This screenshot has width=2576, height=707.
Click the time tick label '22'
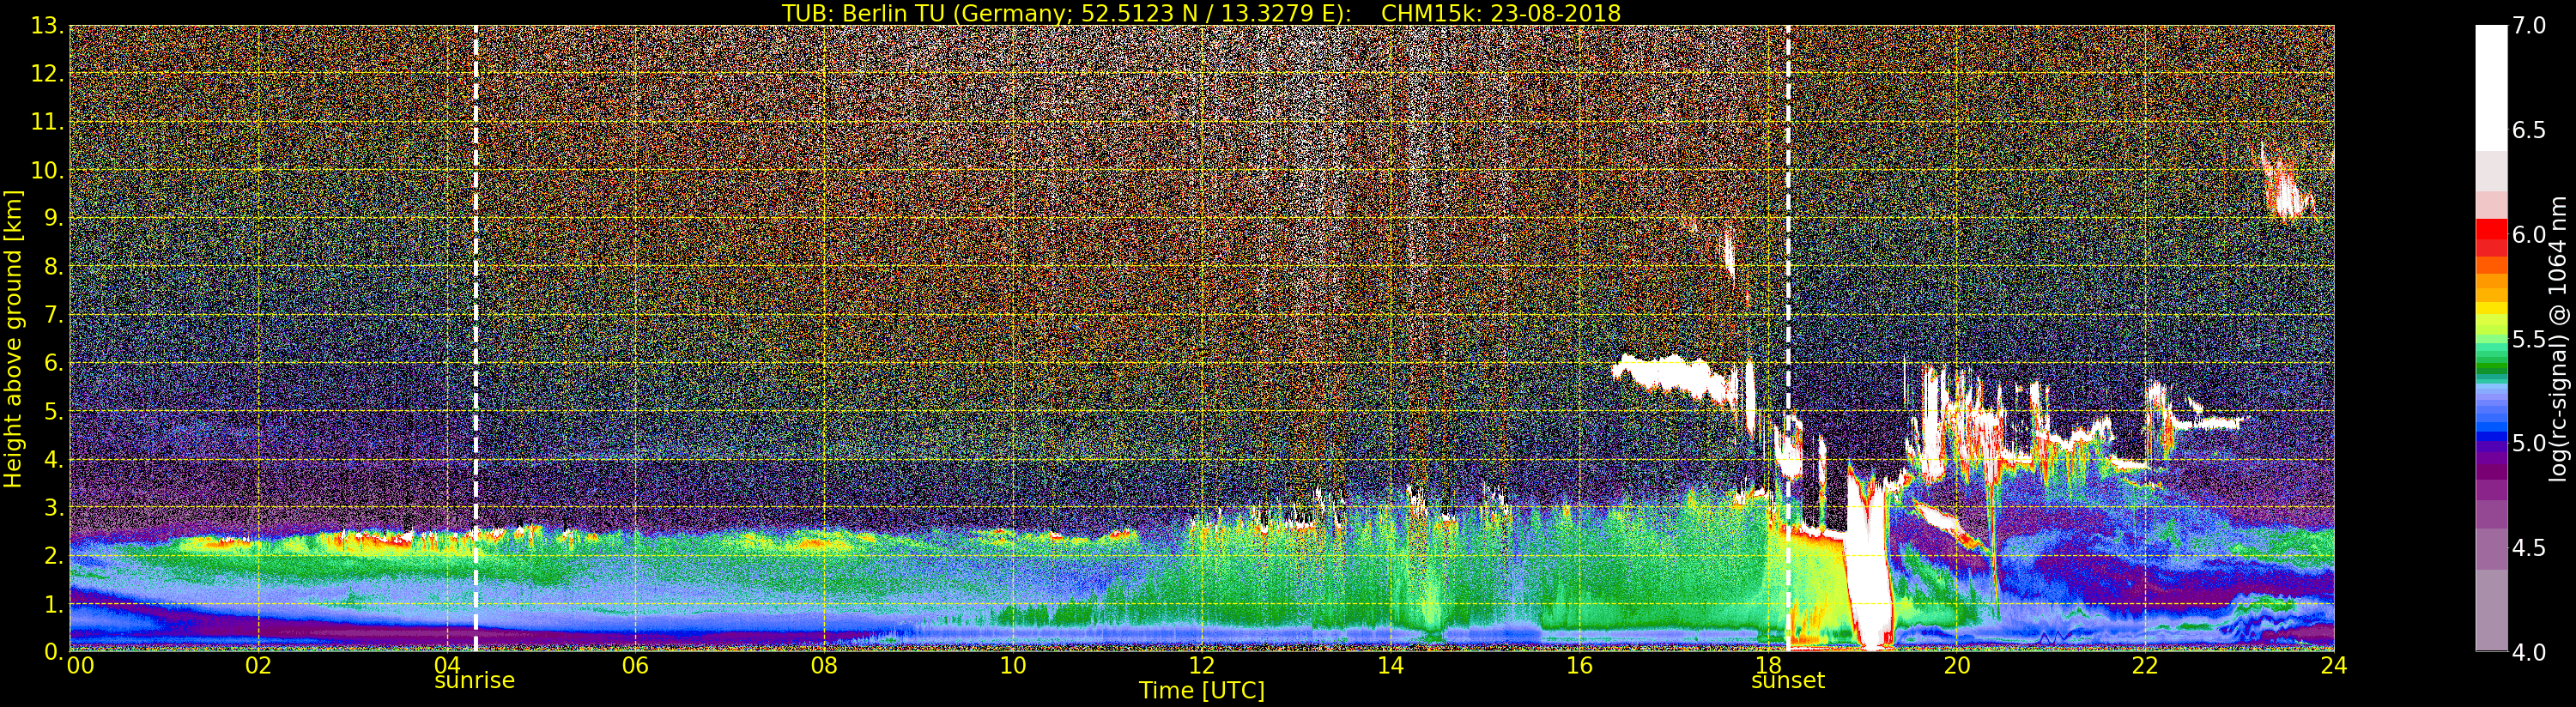pos(2145,666)
